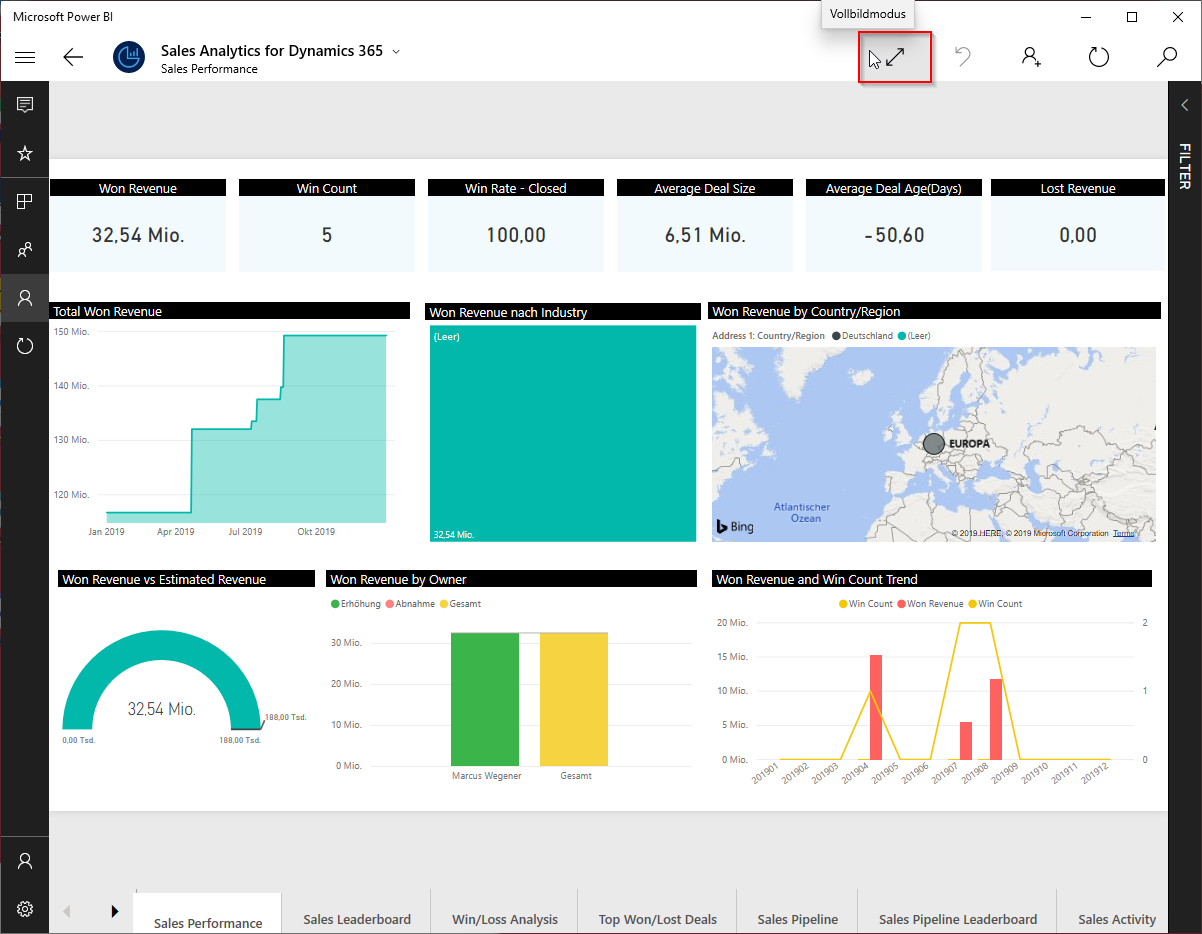Click green Marcus Wegener bar
Viewport: 1202px width, 934px height.
click(485, 698)
